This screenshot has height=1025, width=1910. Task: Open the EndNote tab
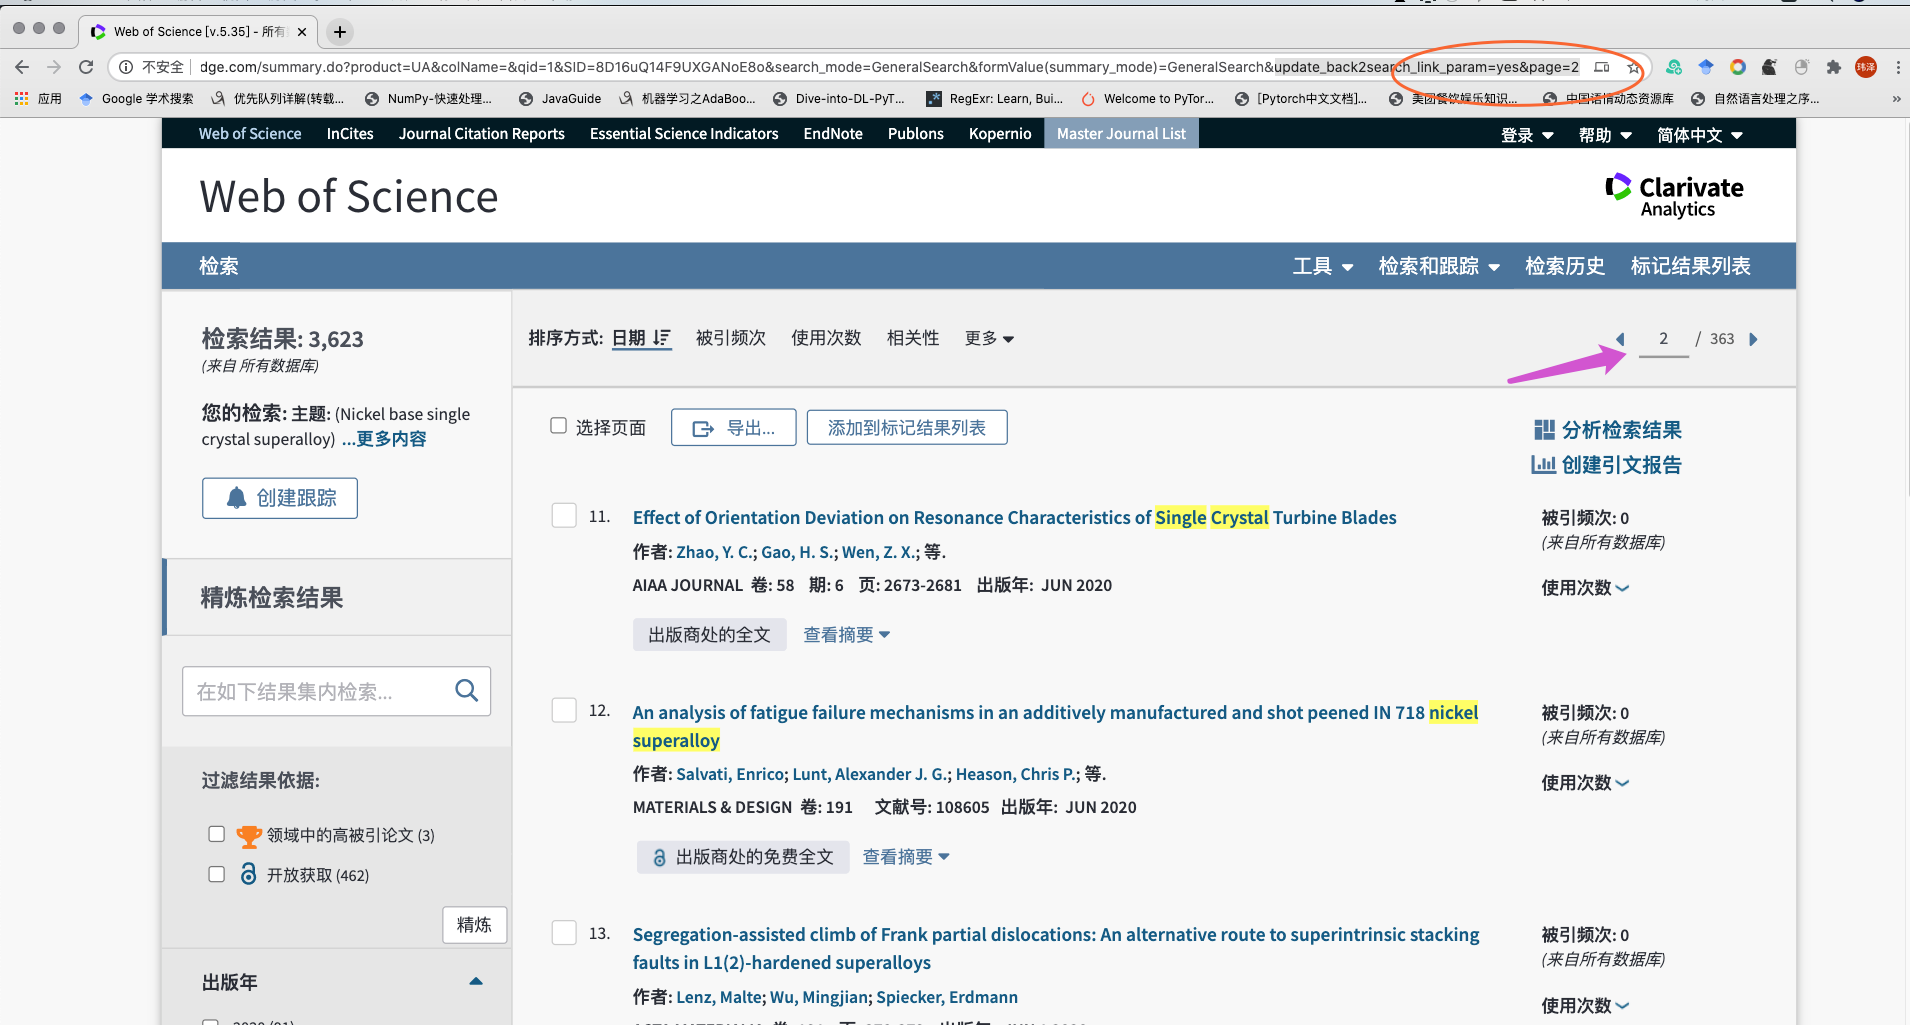point(833,134)
